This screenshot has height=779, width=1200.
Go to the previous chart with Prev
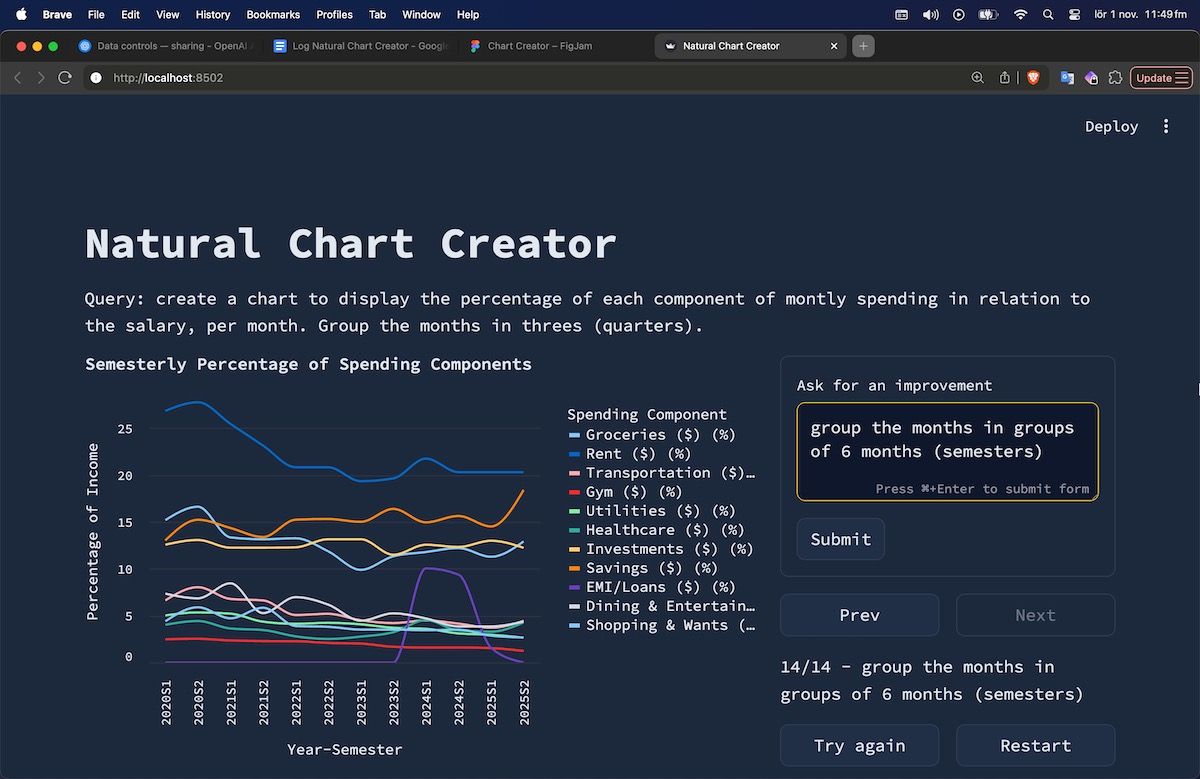pyautogui.click(x=859, y=615)
